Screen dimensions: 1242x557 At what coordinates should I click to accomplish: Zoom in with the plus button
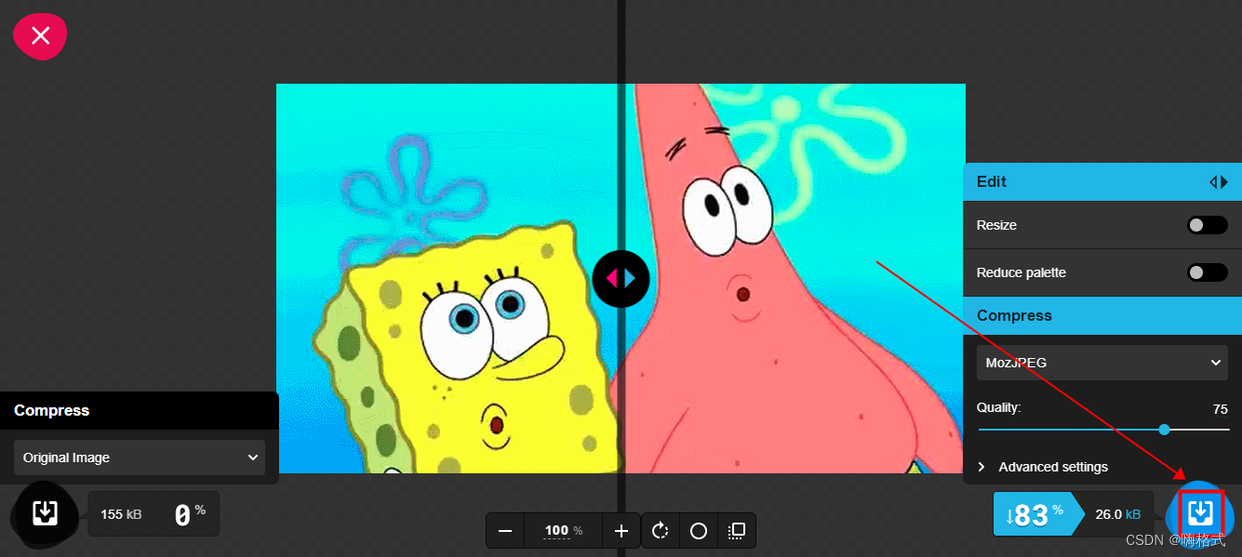621,531
